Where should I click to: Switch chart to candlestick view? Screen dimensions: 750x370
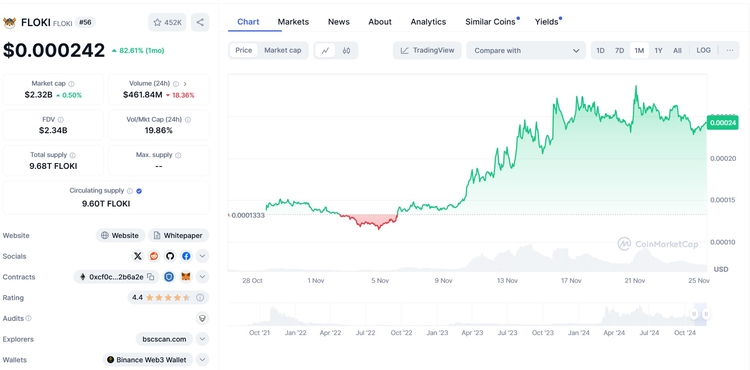(347, 50)
